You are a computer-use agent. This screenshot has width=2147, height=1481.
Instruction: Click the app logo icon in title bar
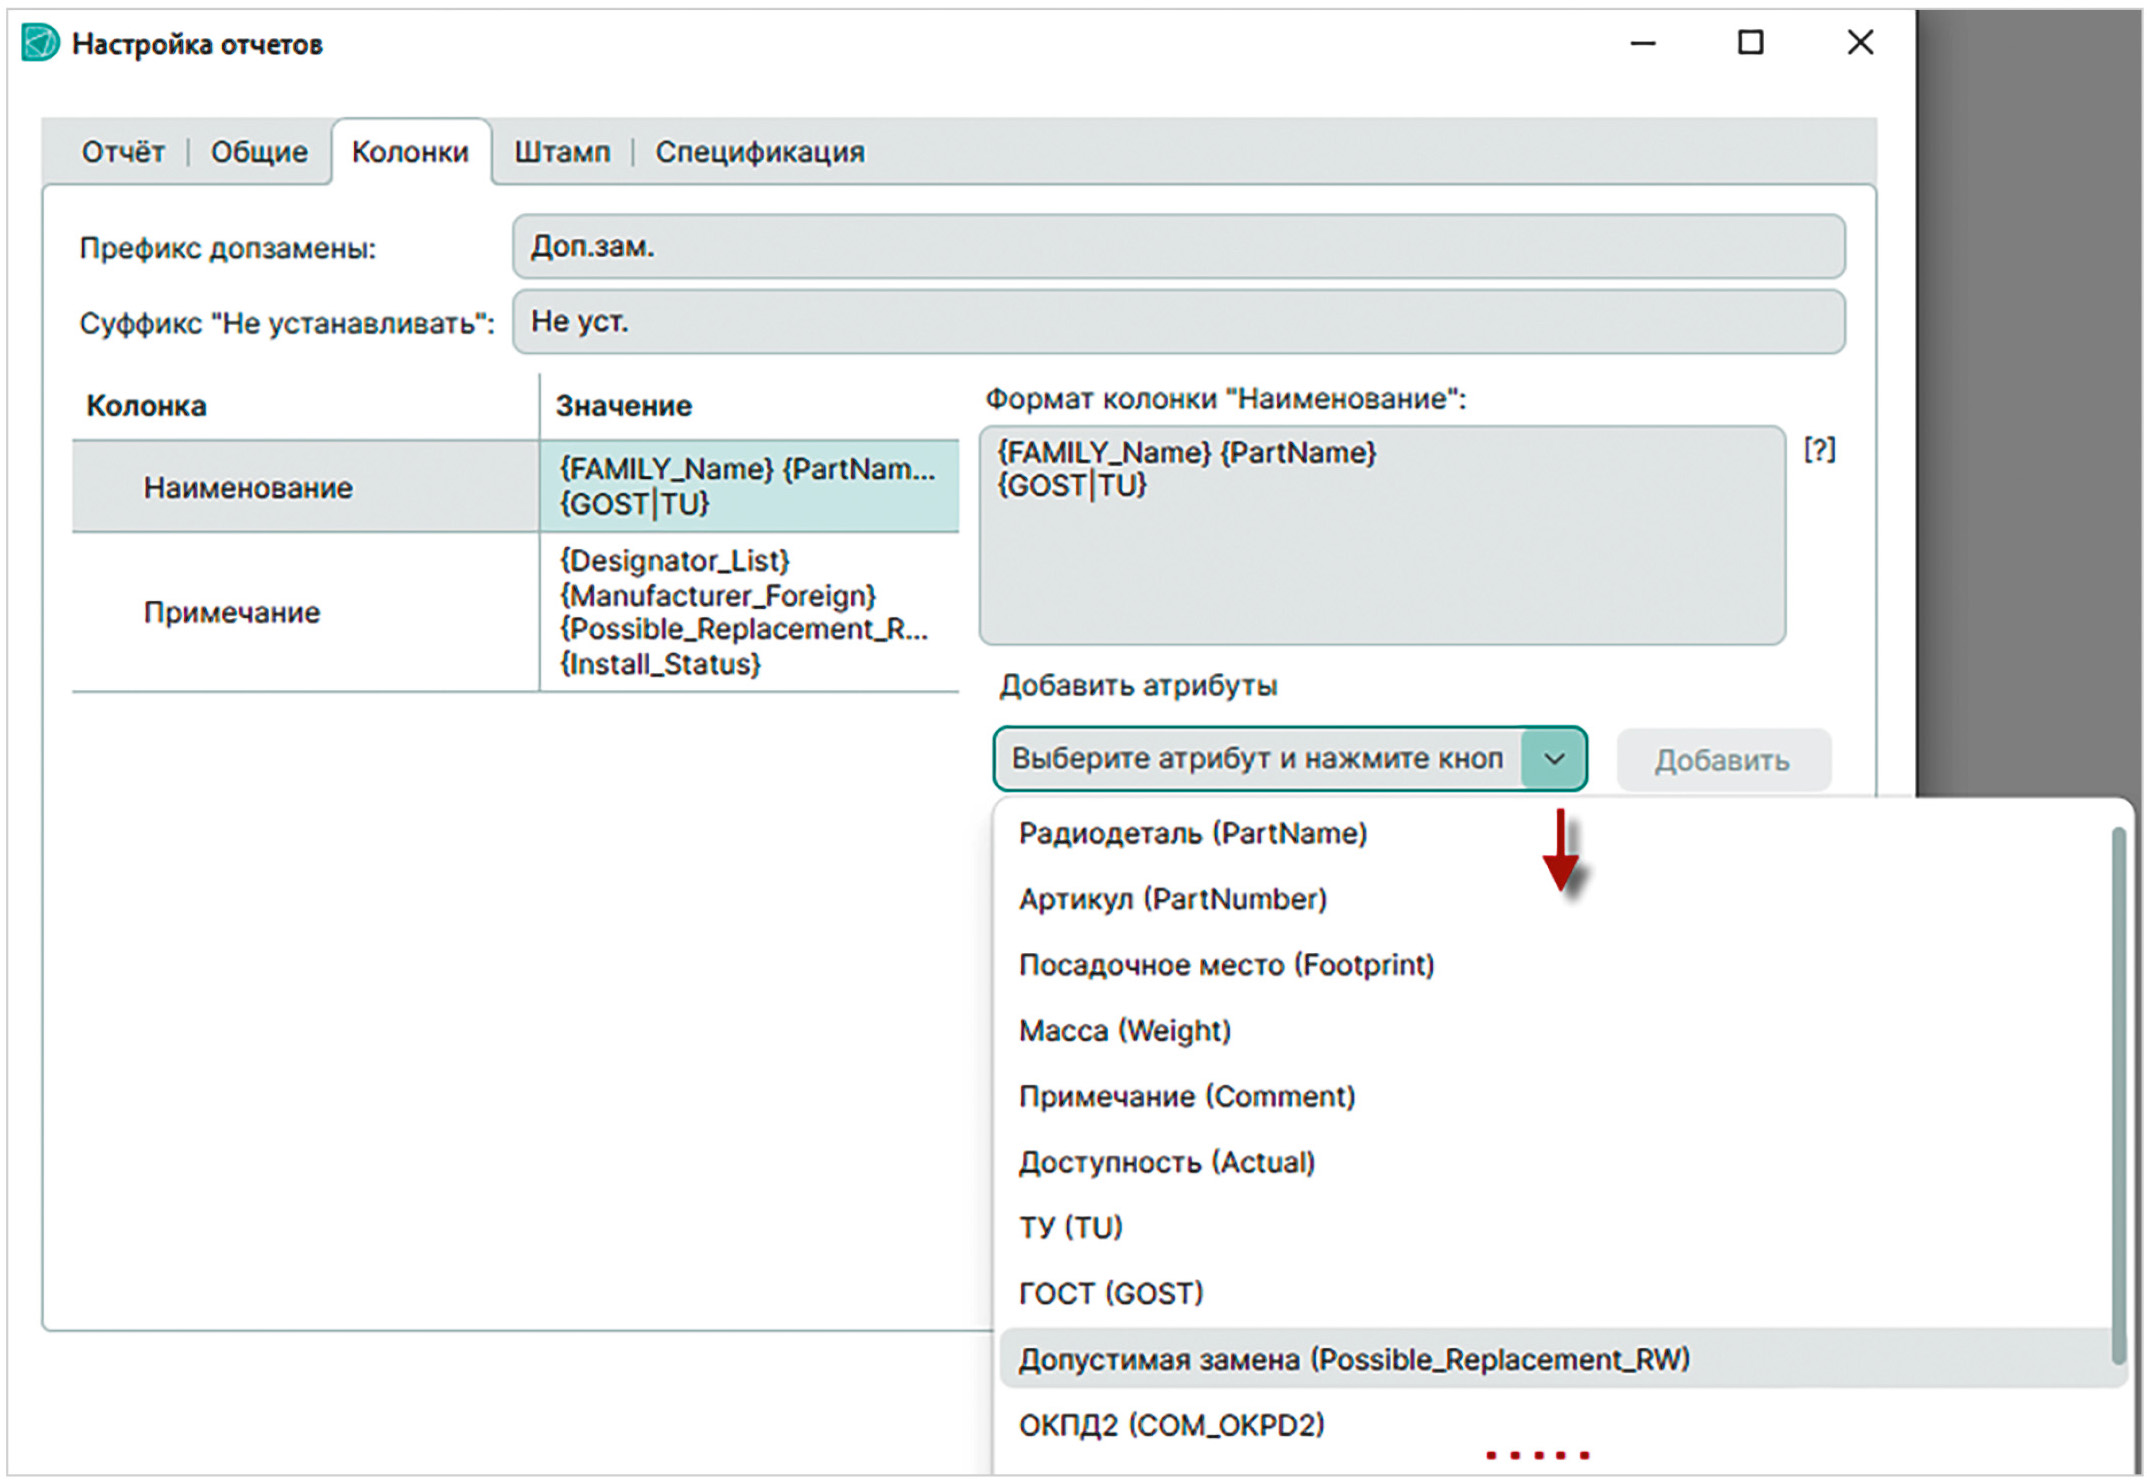click(x=41, y=43)
